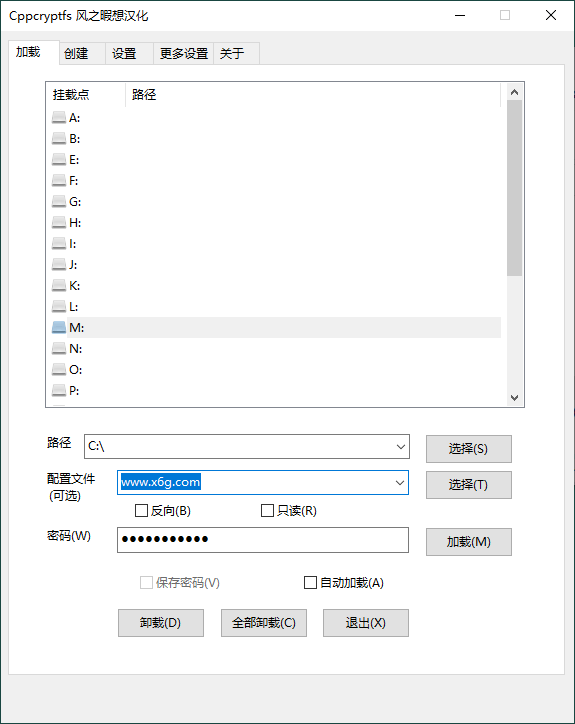Click the 选择(T) config browse button

click(x=468, y=485)
